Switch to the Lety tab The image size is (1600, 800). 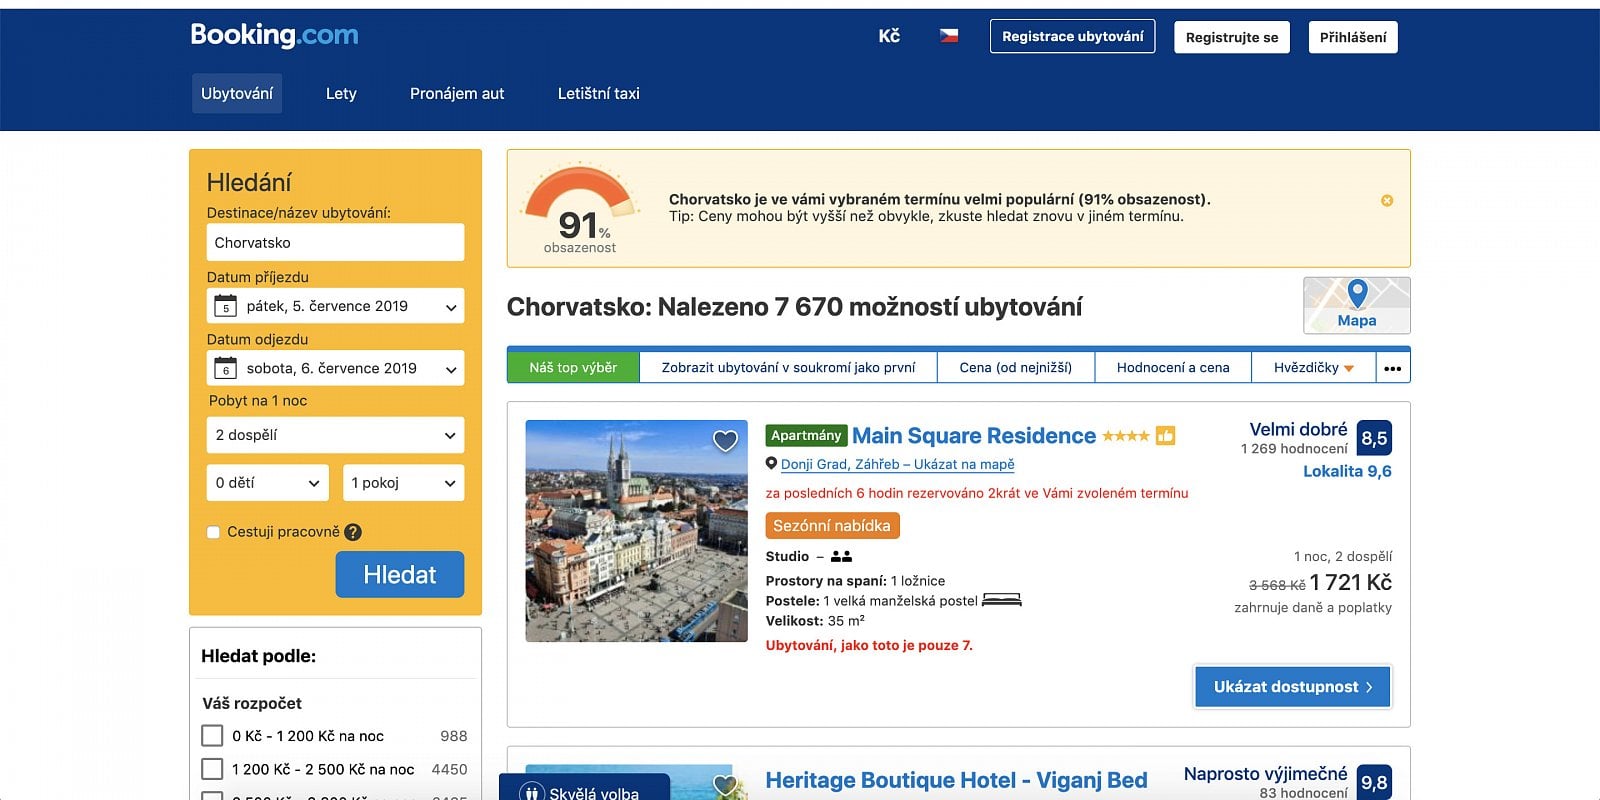[x=341, y=93]
